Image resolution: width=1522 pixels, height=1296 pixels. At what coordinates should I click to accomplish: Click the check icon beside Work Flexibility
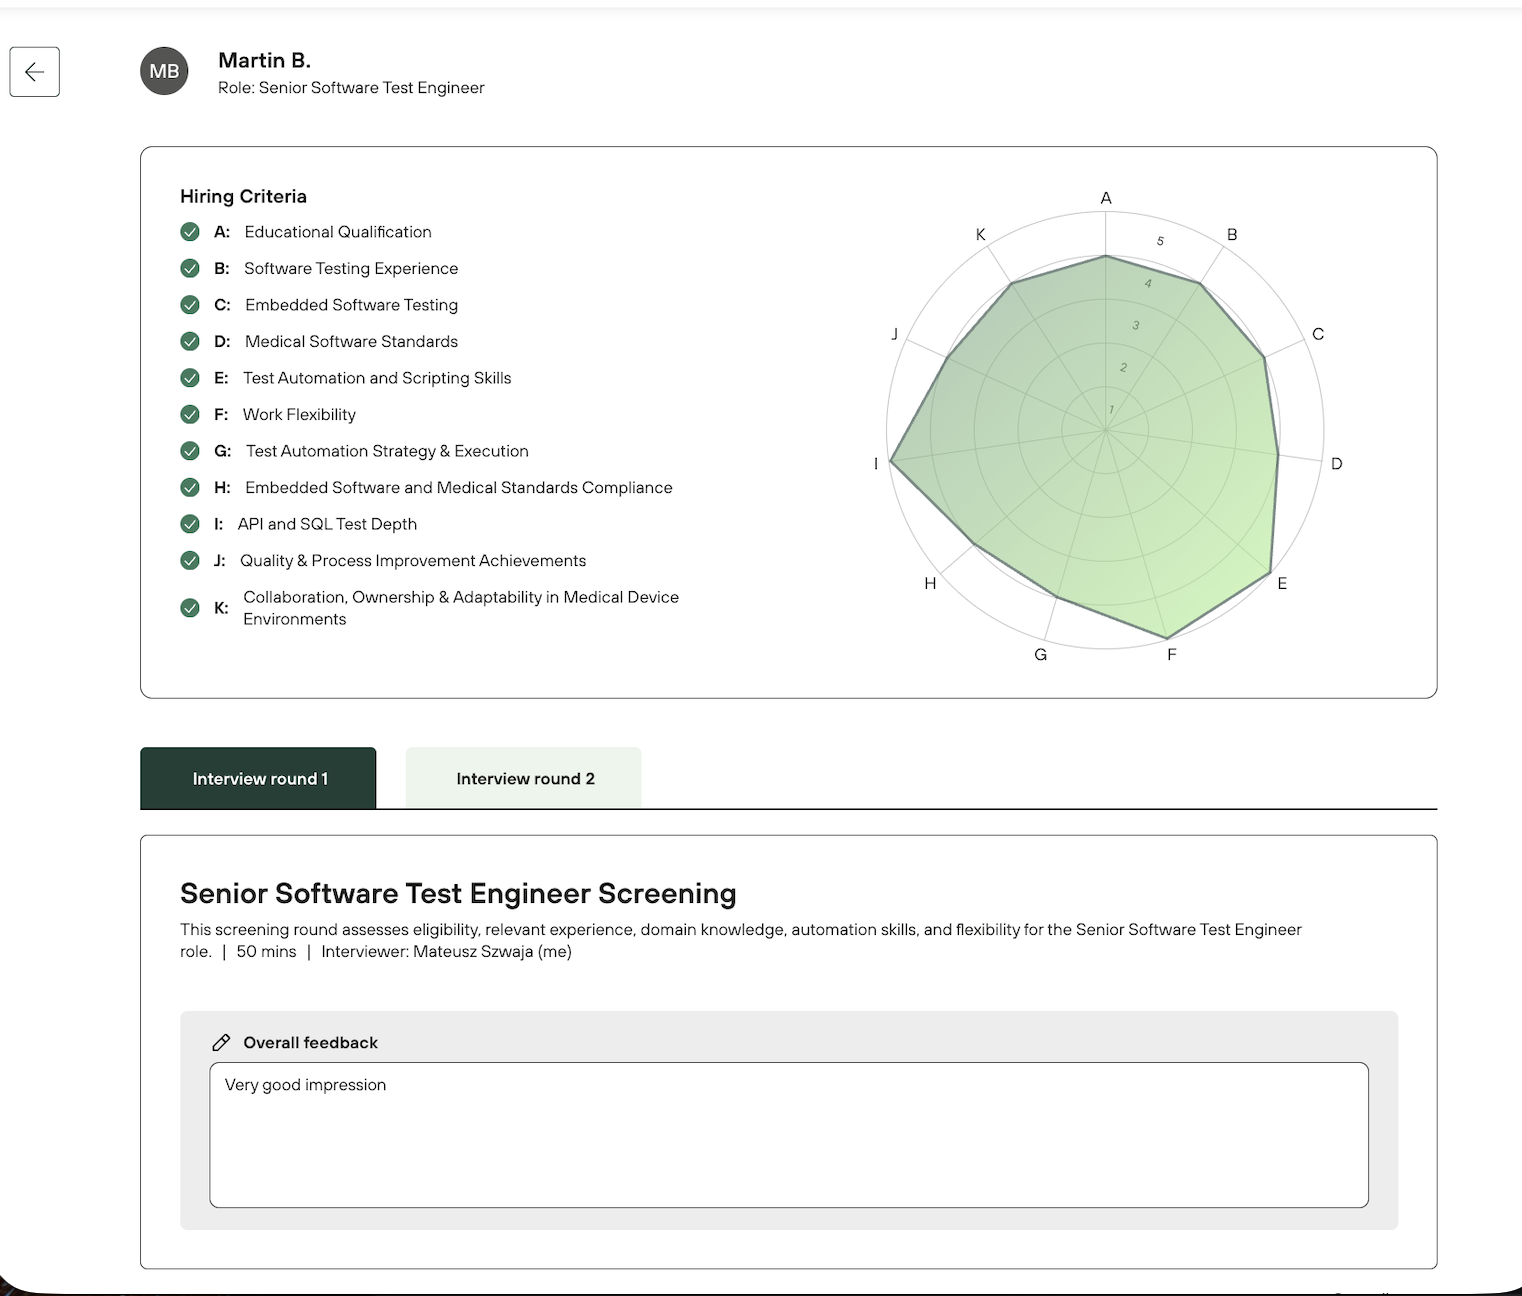click(190, 414)
